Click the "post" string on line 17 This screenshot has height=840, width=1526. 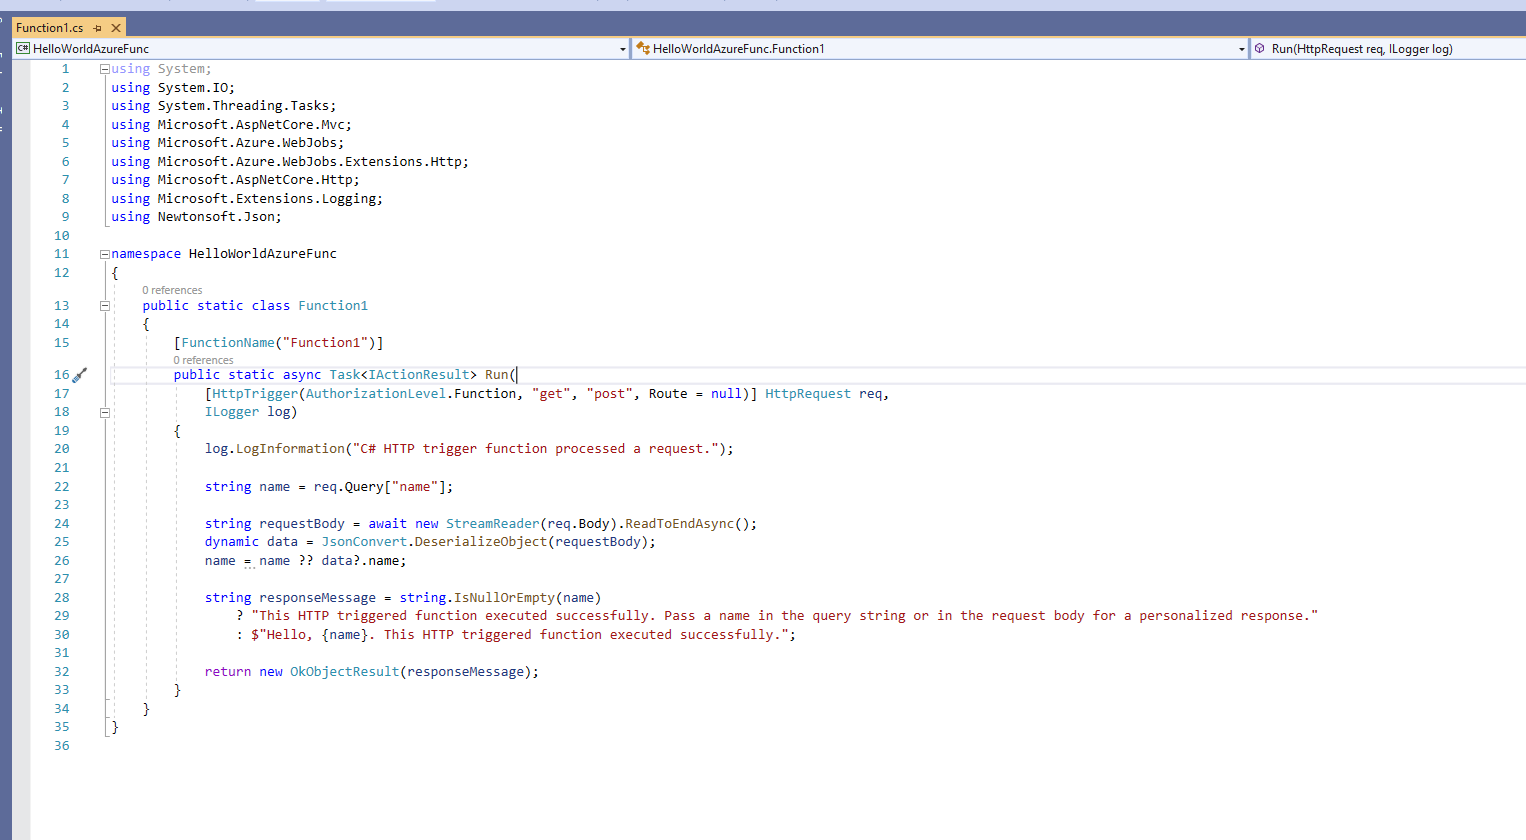point(610,394)
